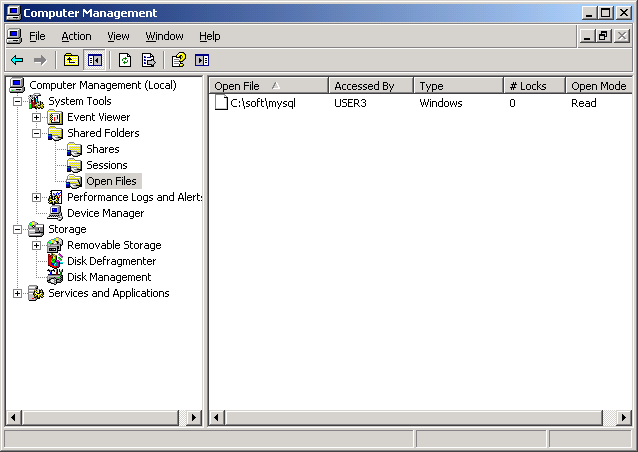This screenshot has width=638, height=452.
Task: Open the Action menu
Action: (x=76, y=37)
